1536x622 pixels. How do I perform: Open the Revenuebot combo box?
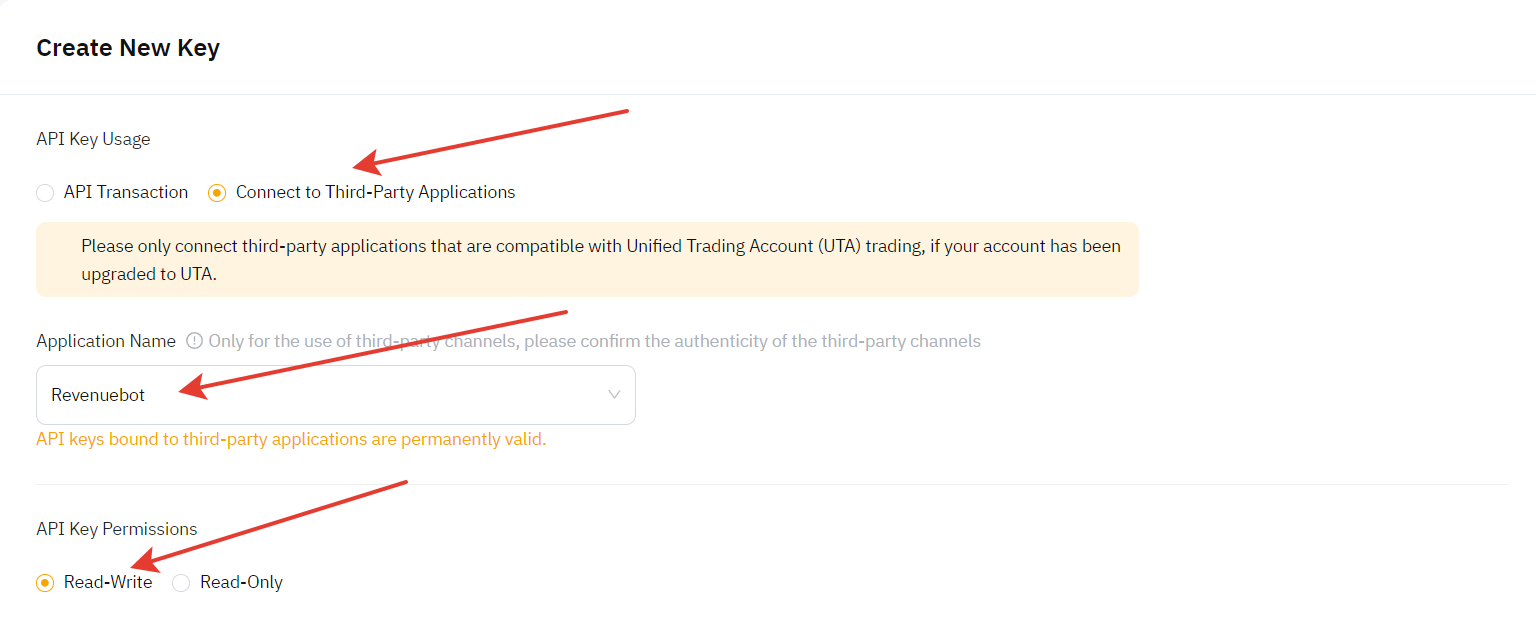click(336, 395)
